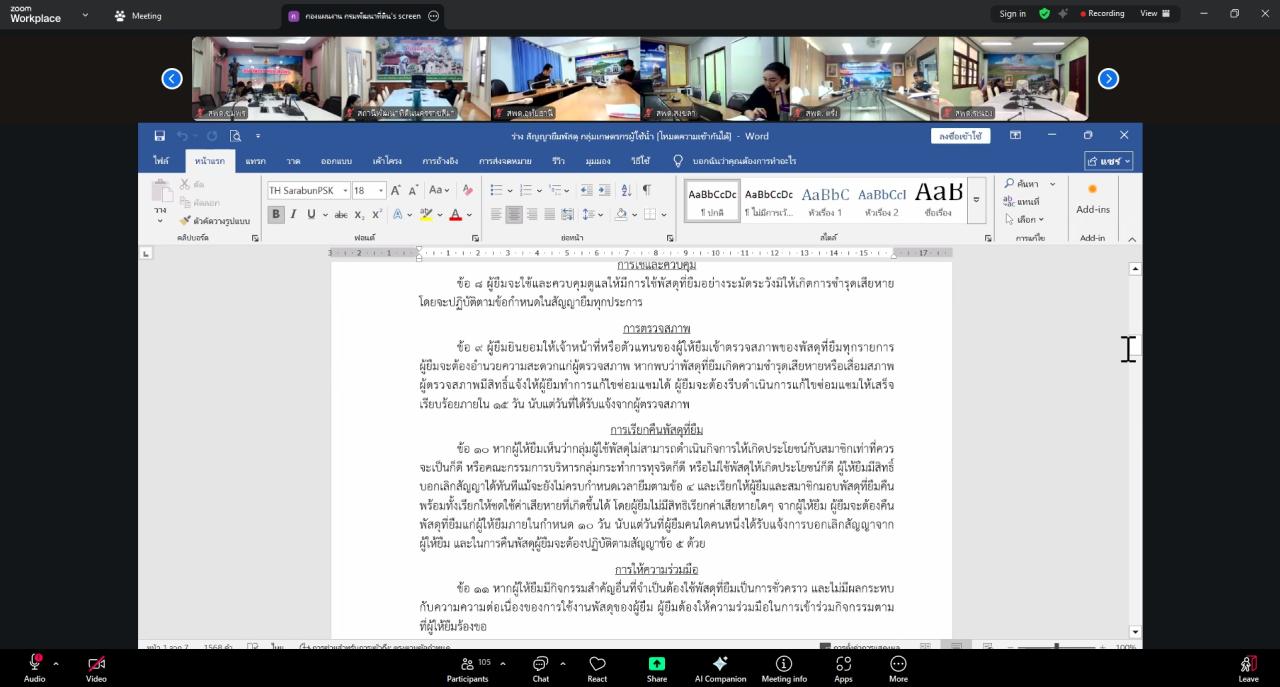This screenshot has width=1280, height=687.
Task: Toggle off the active Bold formatting
Action: click(x=275, y=215)
